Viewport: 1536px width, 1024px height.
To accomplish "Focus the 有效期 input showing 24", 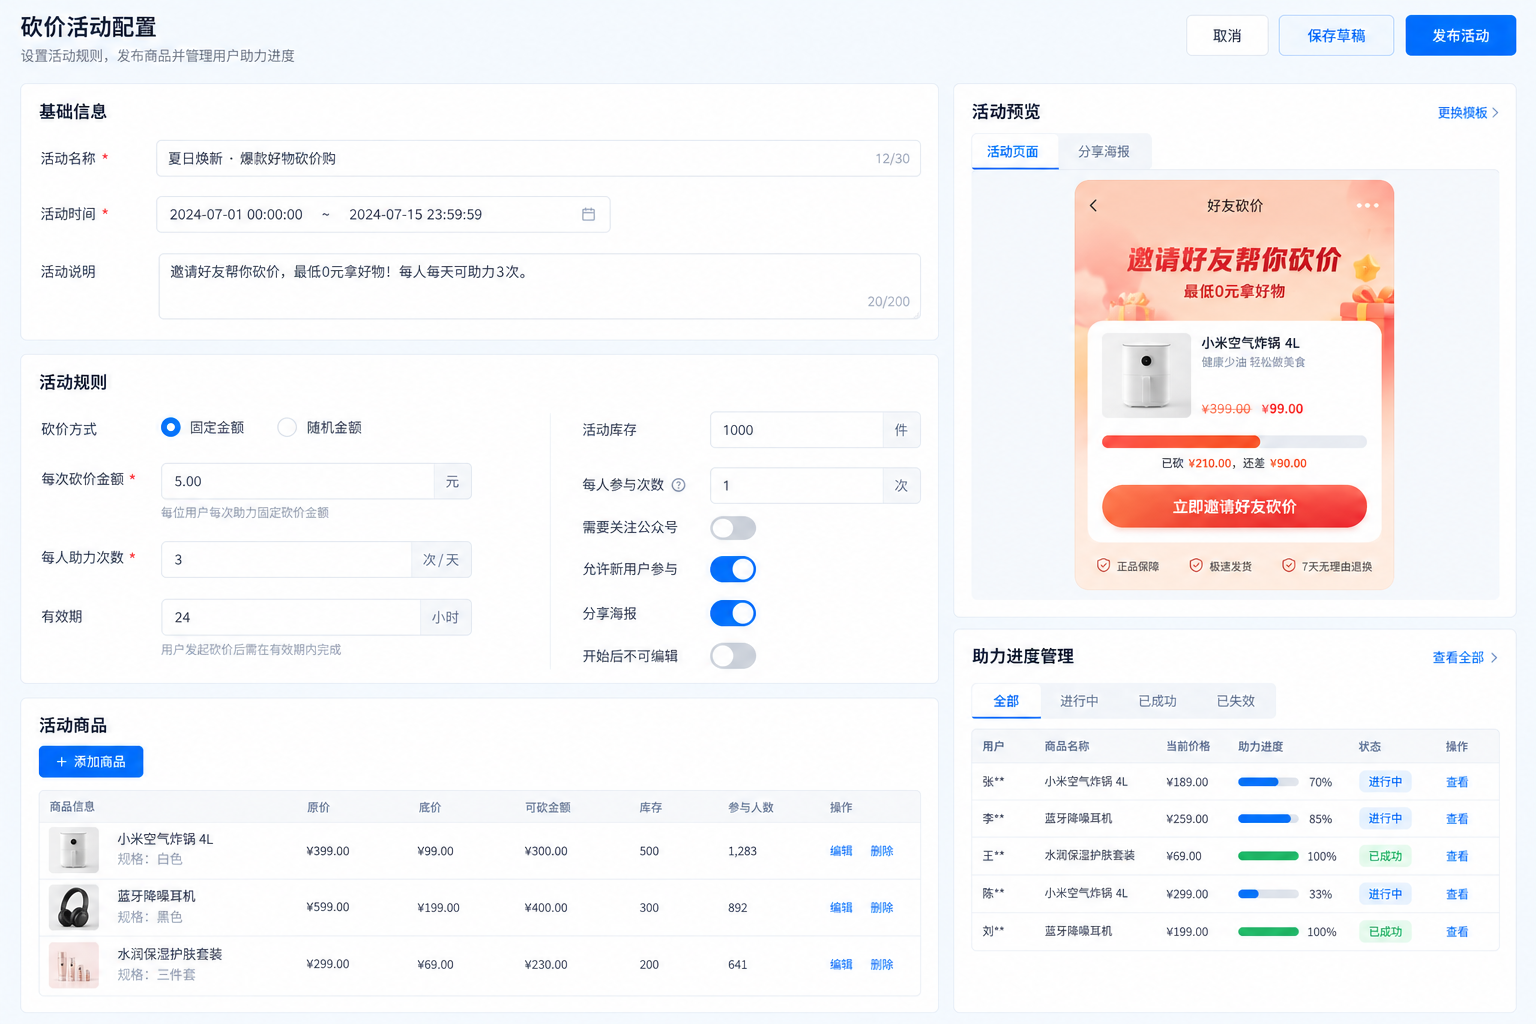I will tap(291, 618).
